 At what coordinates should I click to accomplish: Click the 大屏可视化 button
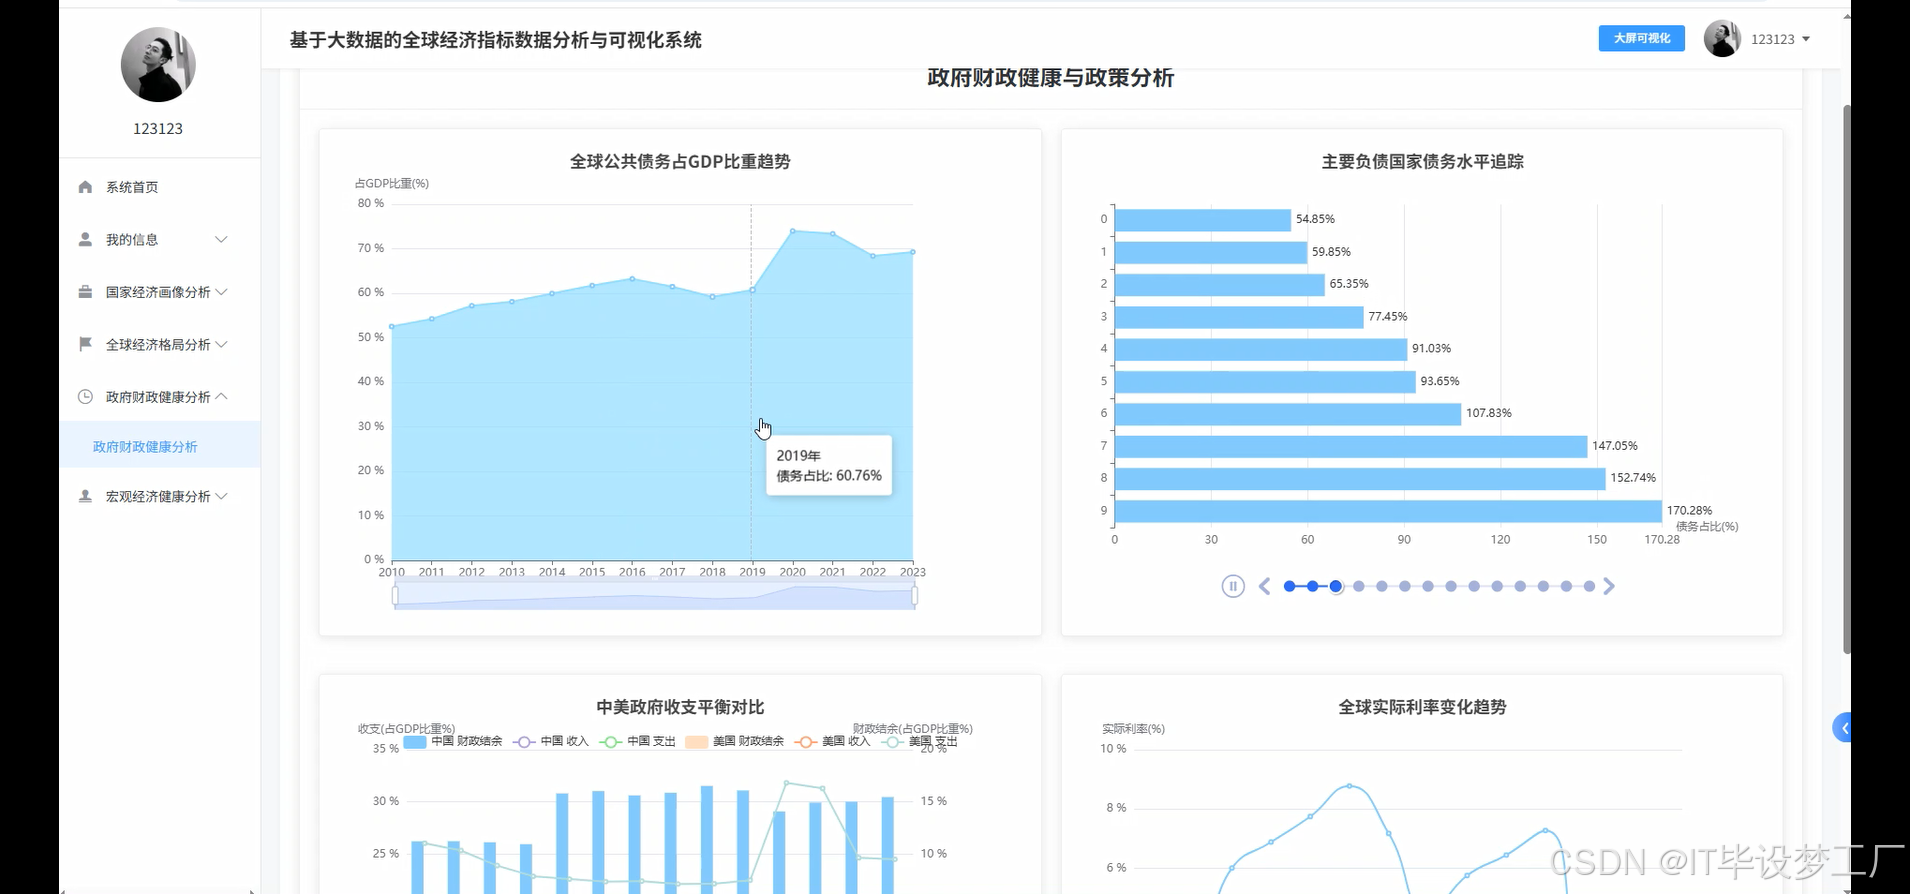[x=1641, y=38]
